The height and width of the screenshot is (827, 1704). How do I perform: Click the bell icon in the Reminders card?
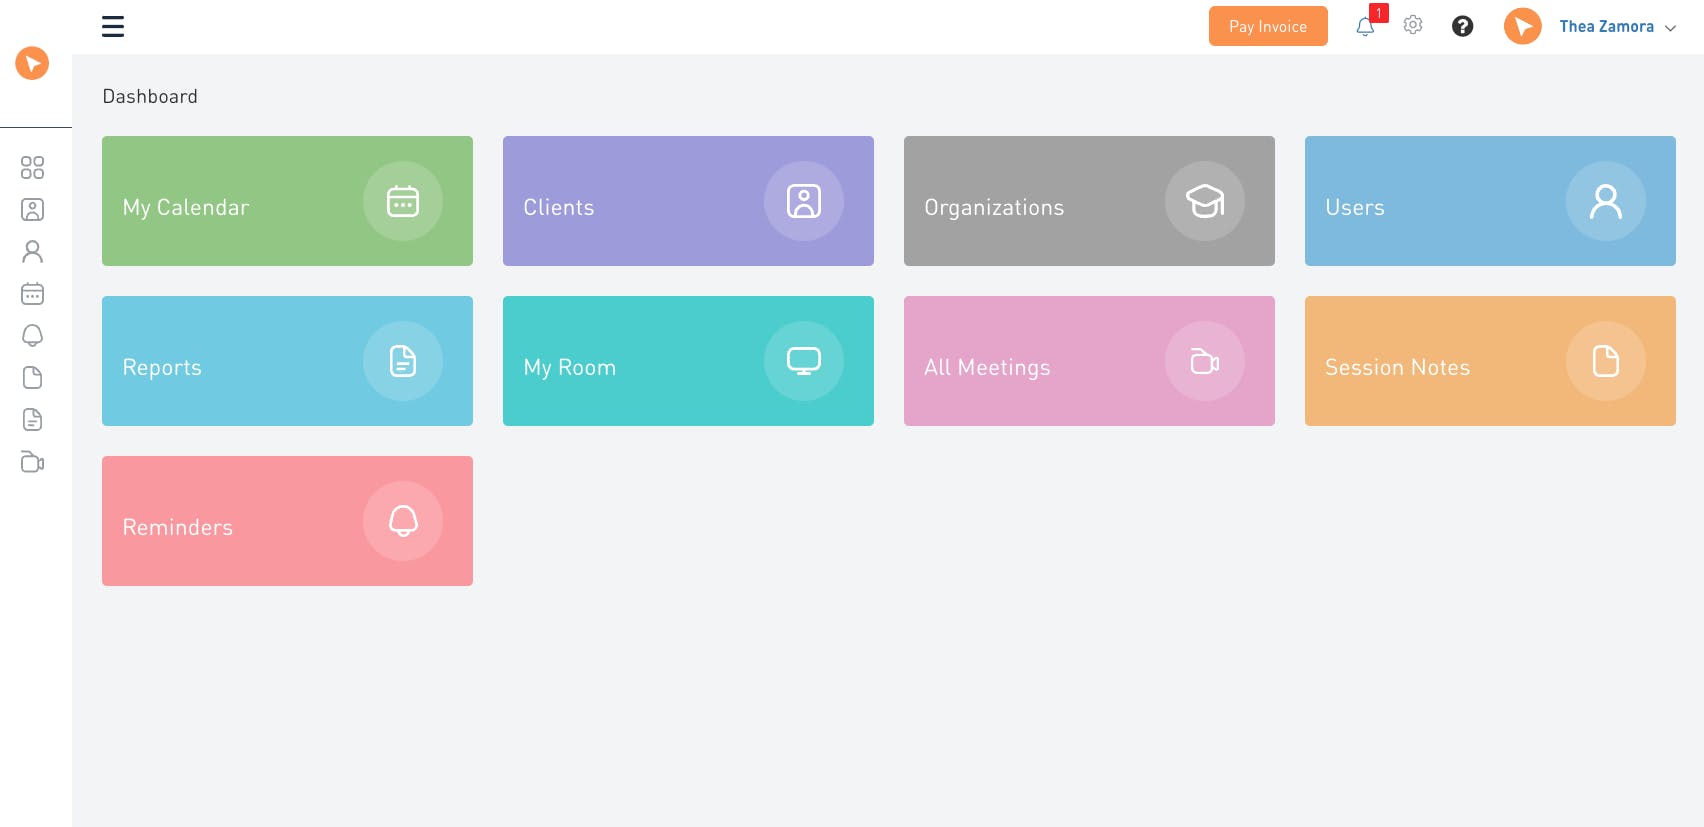tap(403, 521)
